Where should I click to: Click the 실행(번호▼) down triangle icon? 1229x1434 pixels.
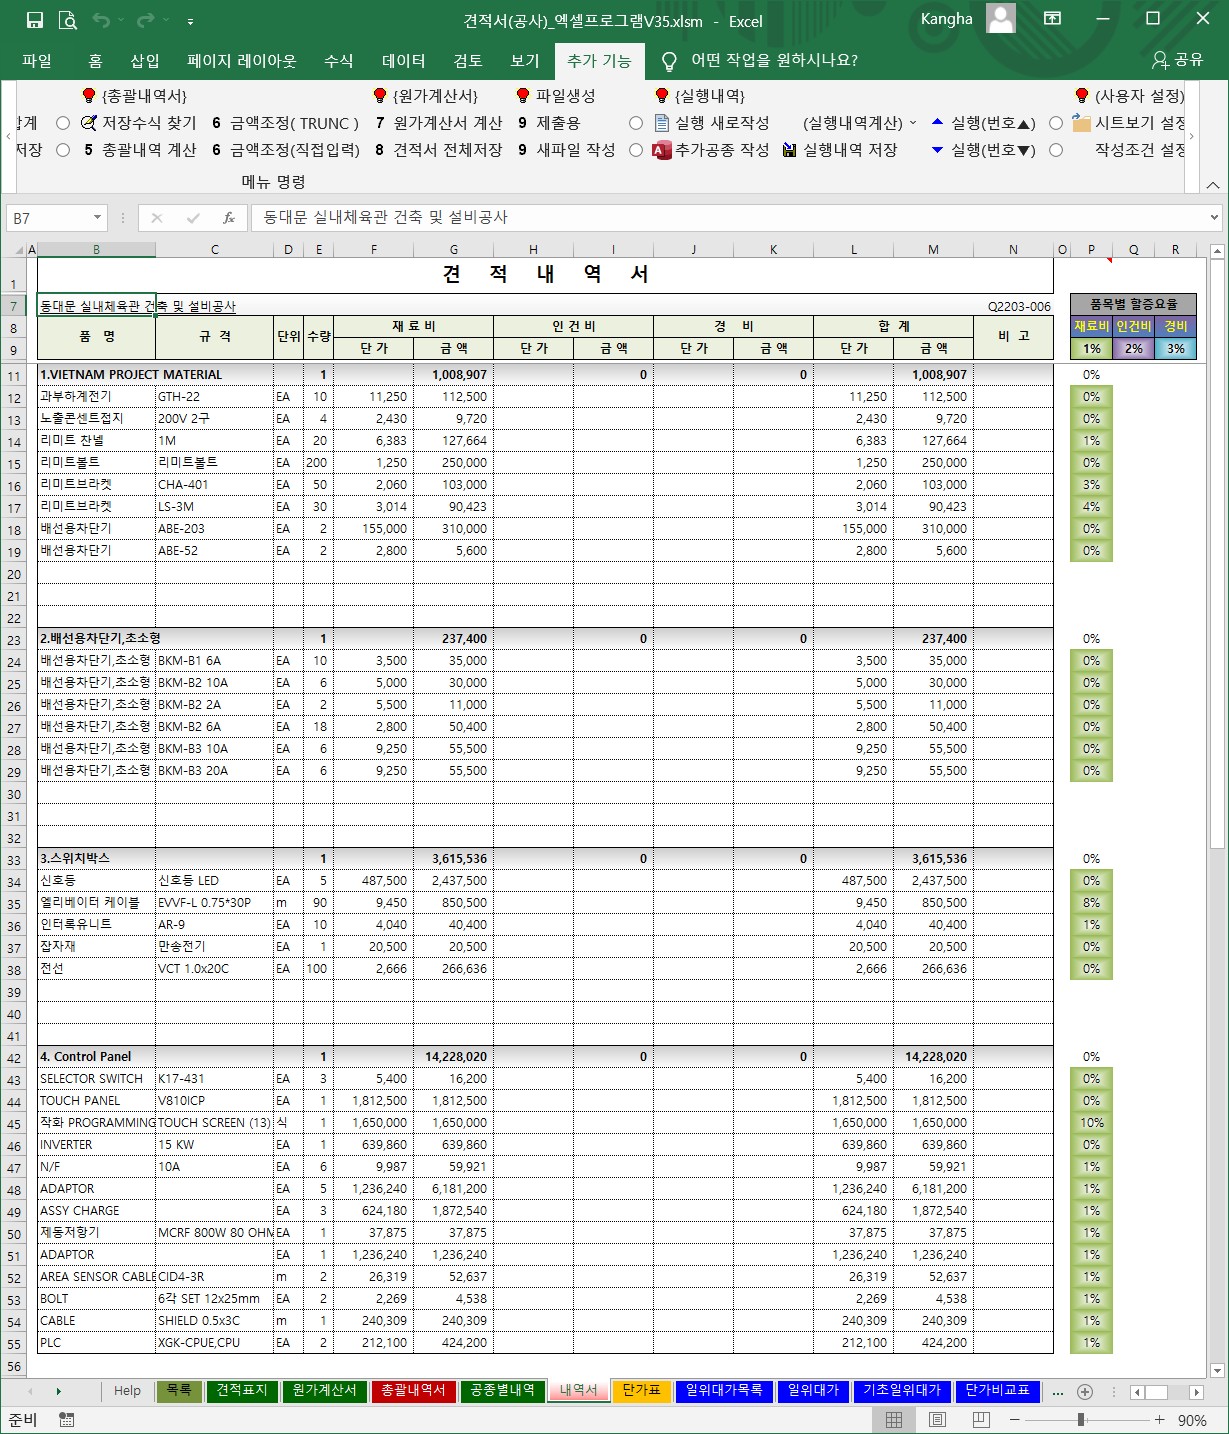[937, 150]
